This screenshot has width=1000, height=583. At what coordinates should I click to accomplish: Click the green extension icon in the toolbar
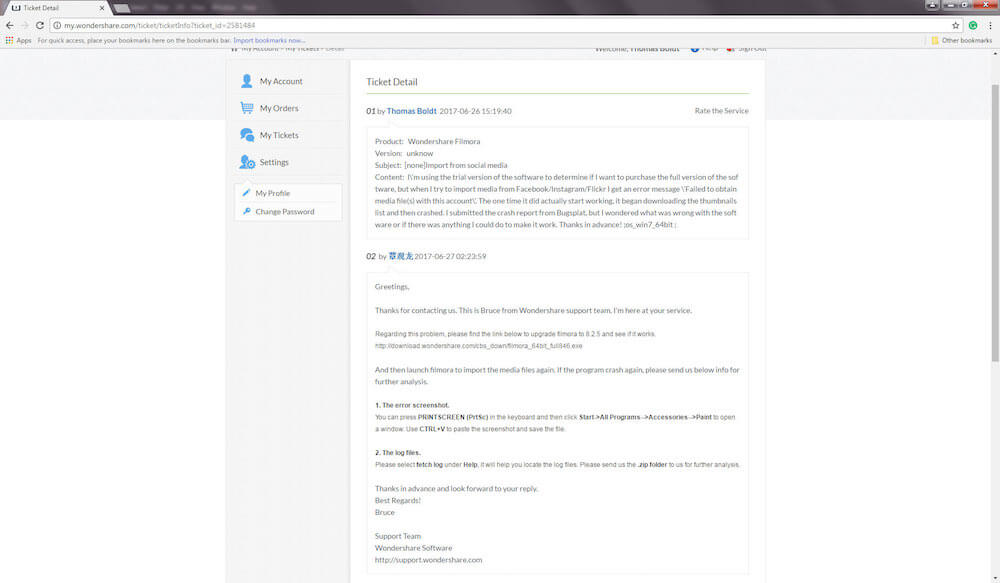click(973, 26)
